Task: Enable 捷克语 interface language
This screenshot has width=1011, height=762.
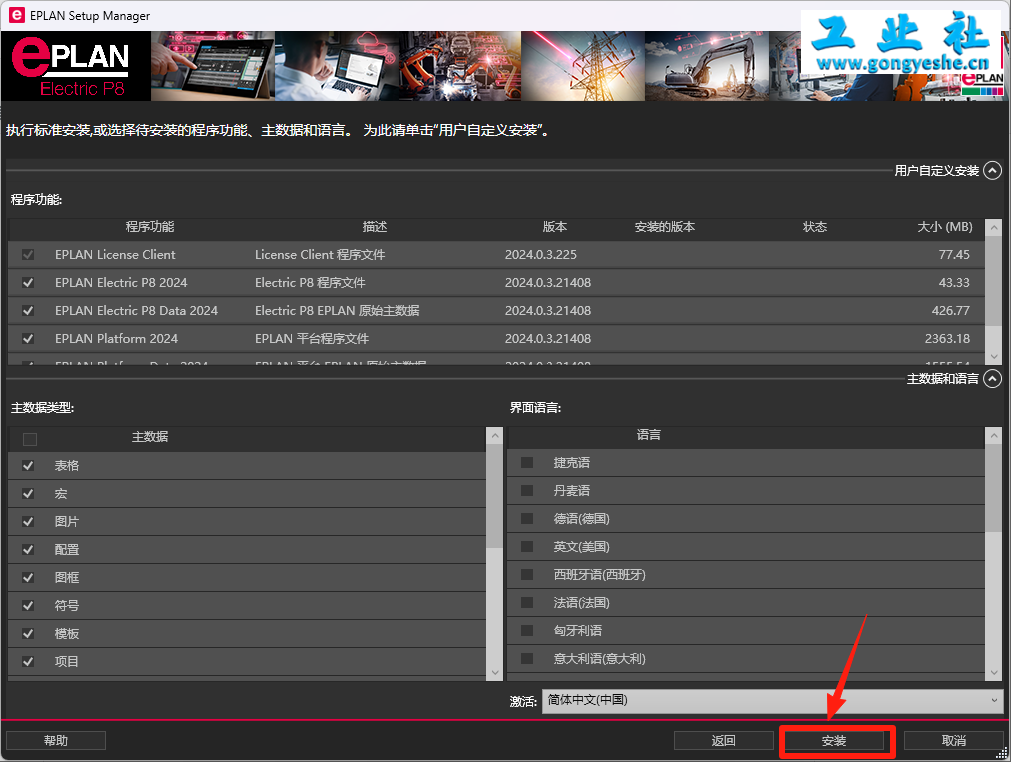Action: [527, 463]
